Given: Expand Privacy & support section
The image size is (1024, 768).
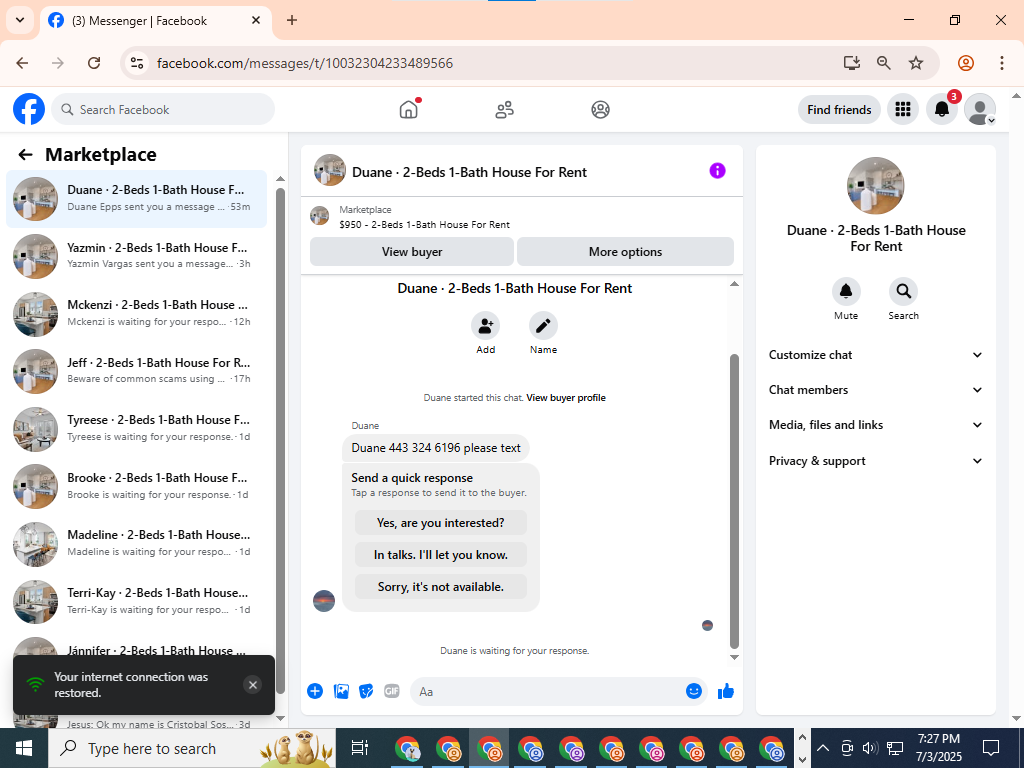Looking at the screenshot, I should coord(876,461).
